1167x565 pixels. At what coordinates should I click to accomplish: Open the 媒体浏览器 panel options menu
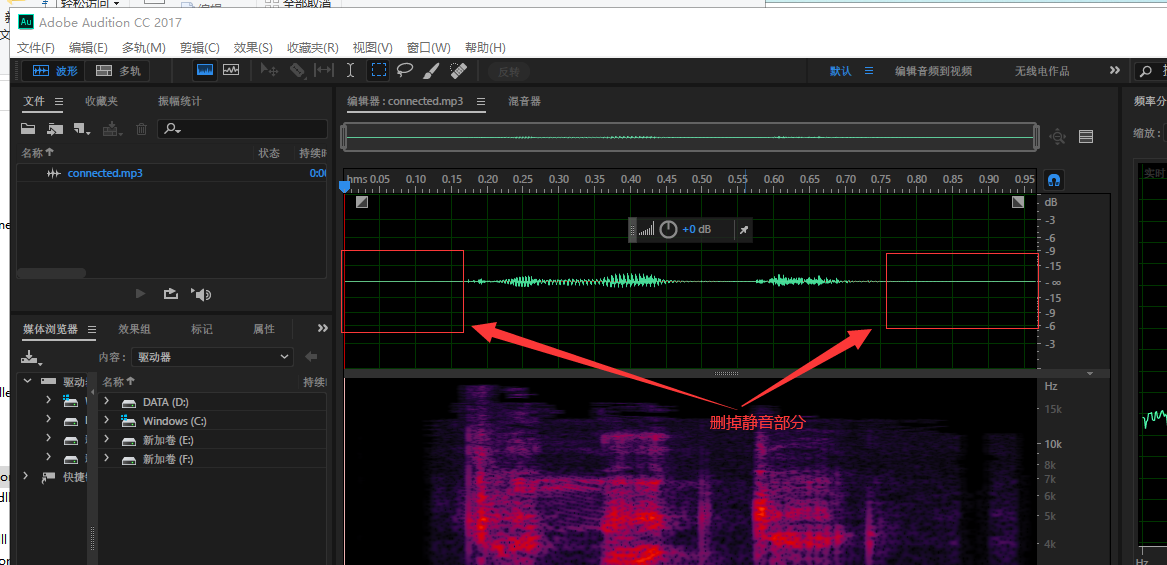92,329
